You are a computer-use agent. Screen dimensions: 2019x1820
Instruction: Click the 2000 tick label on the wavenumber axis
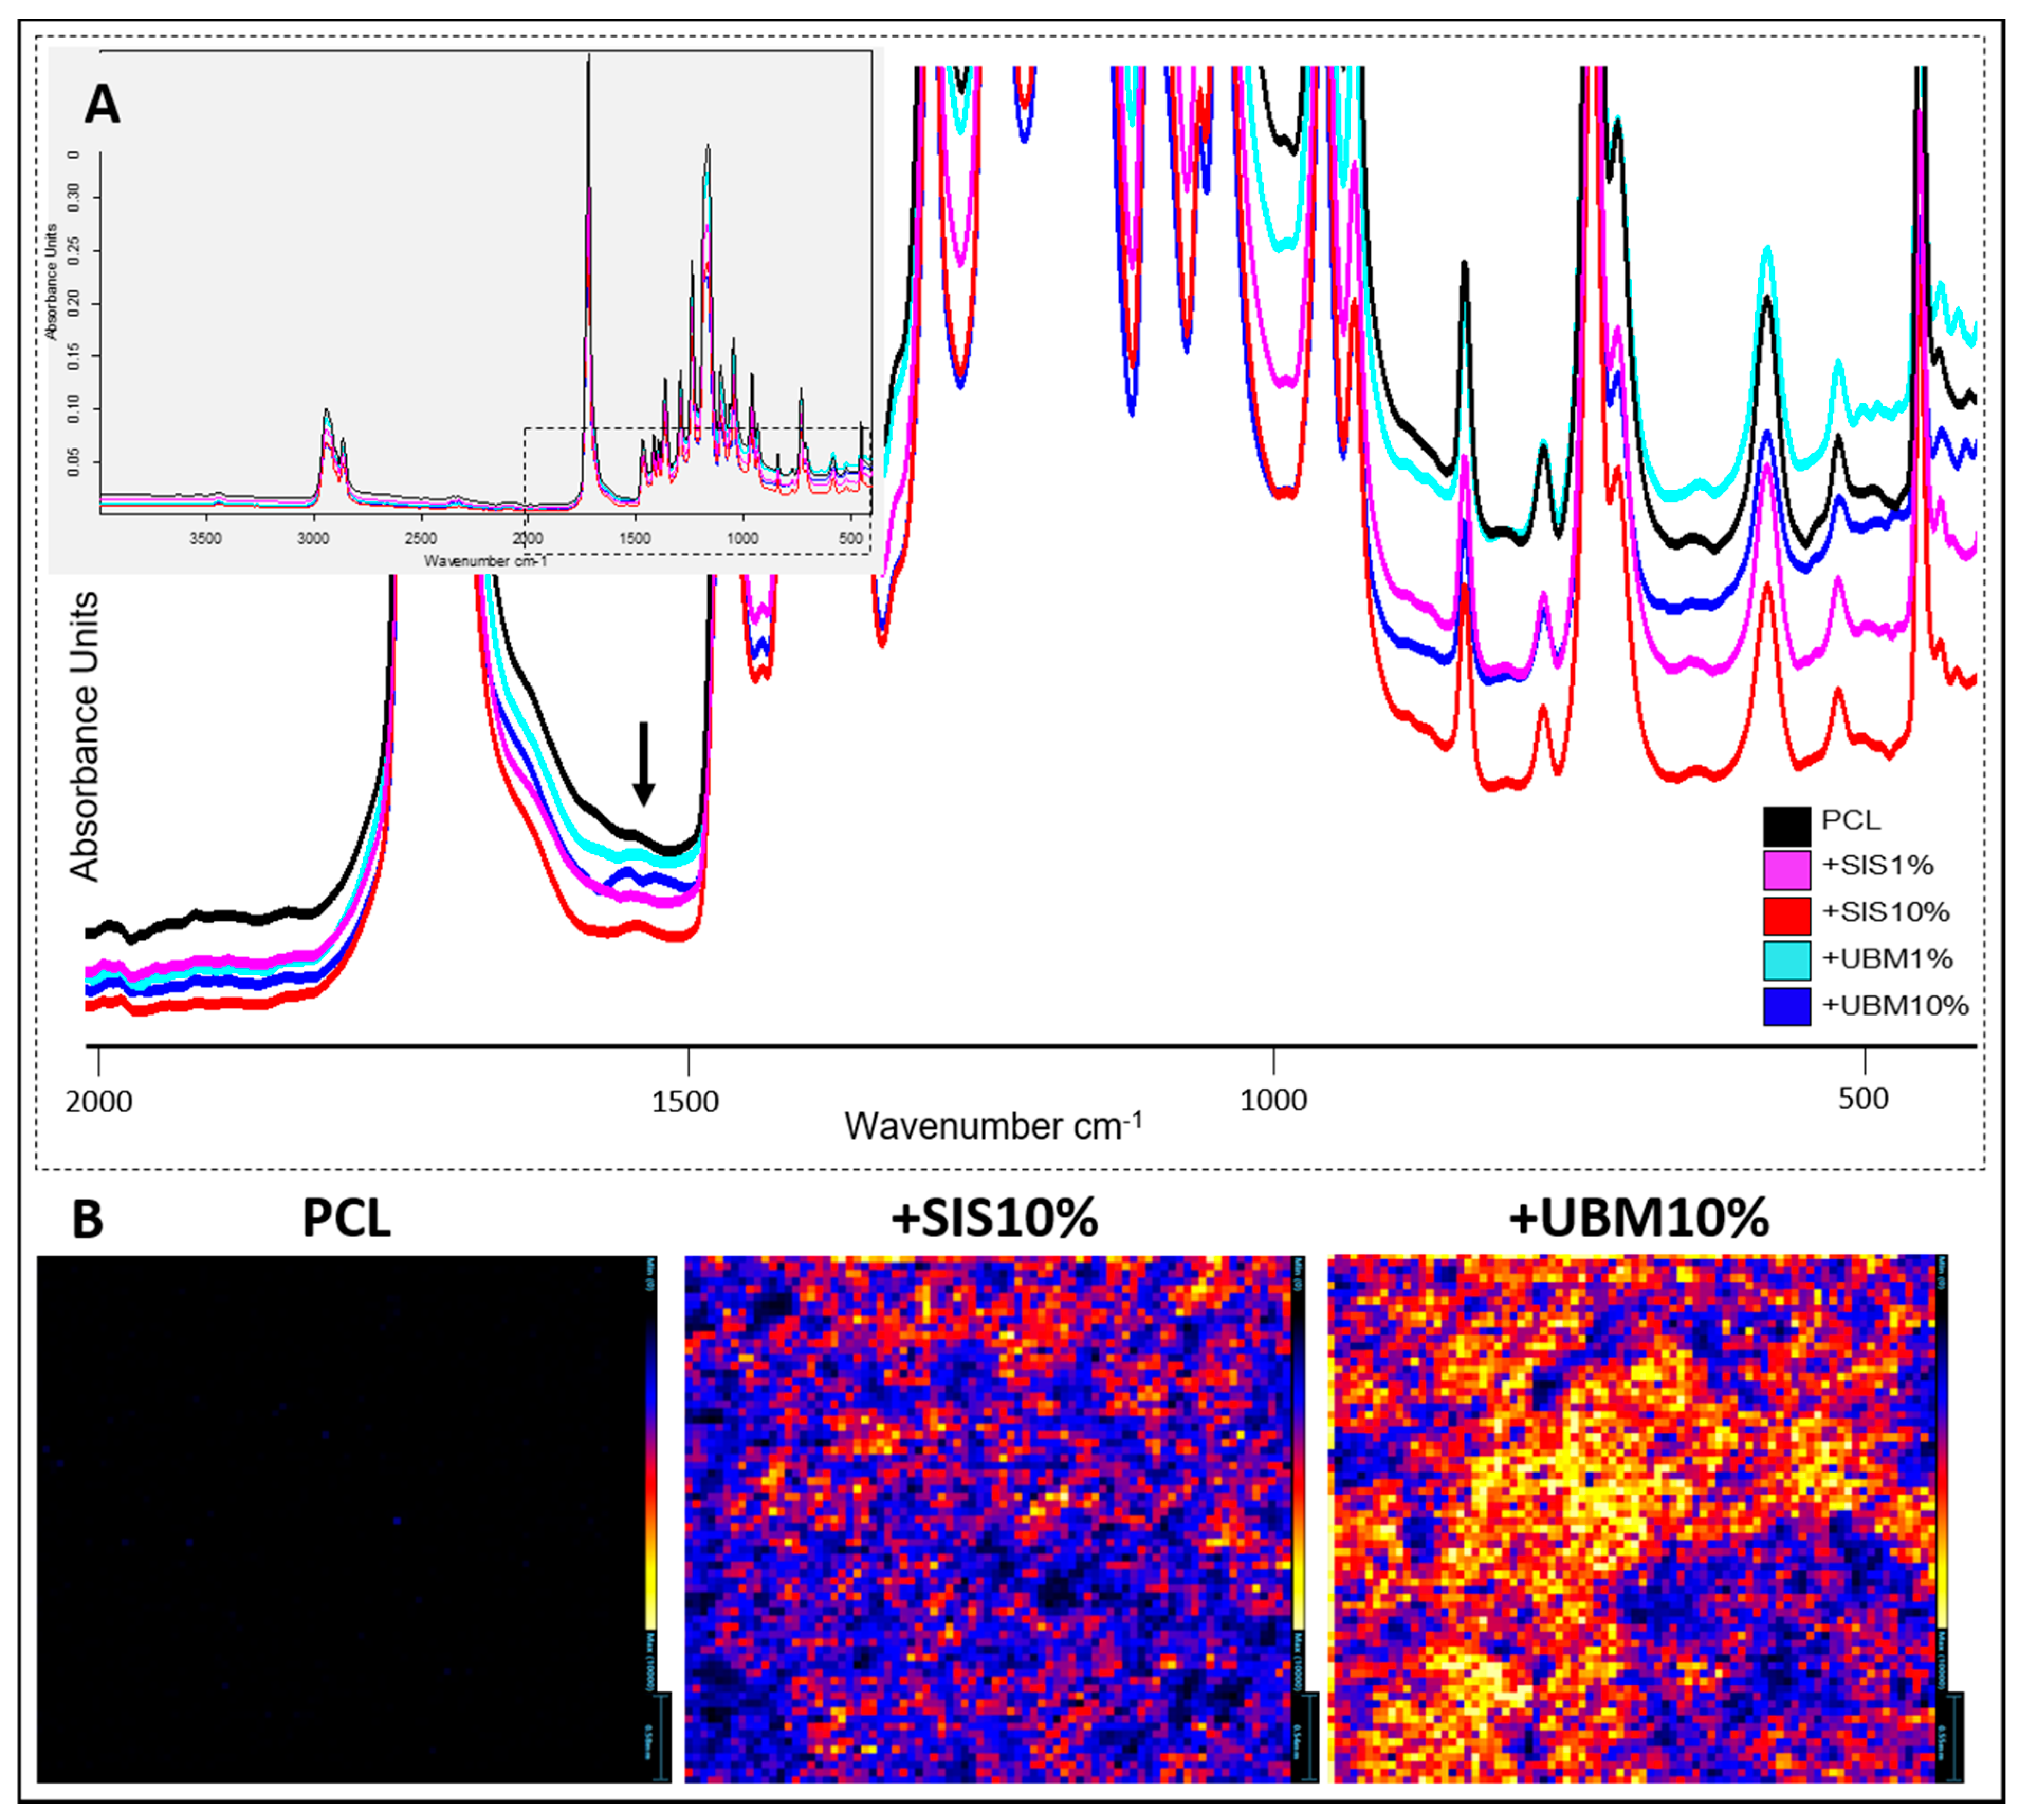[99, 1101]
